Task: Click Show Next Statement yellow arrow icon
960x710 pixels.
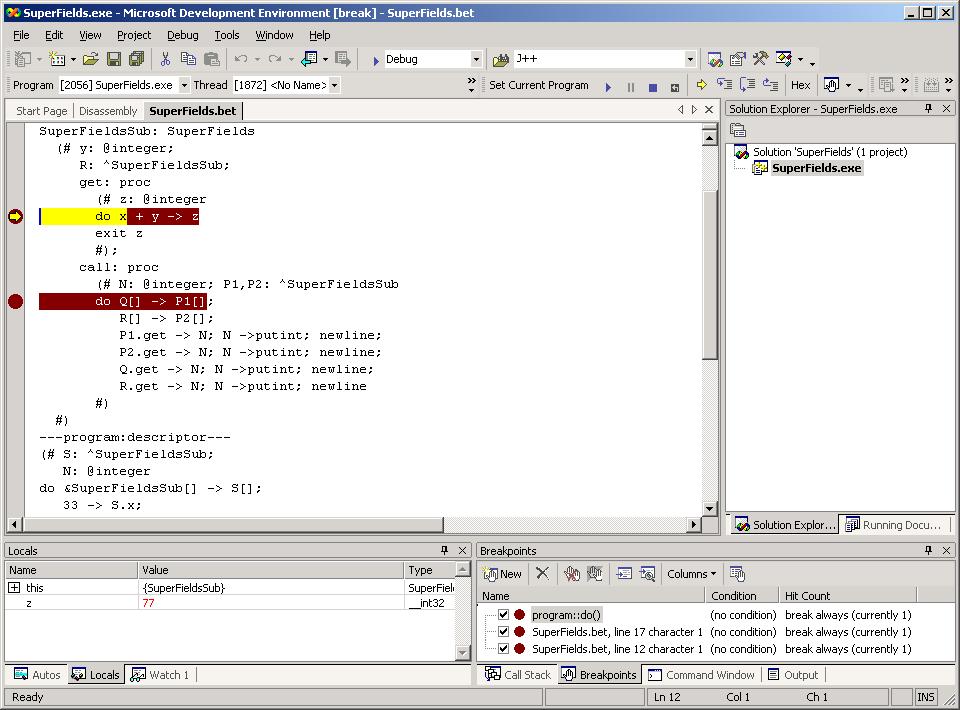Action: pyautogui.click(x=701, y=85)
